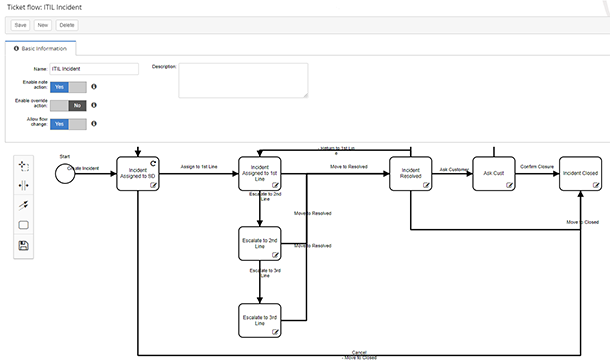The image size is (610, 363).
Task: Select the move/selection tool in diagram toolbar
Action: click(x=23, y=166)
